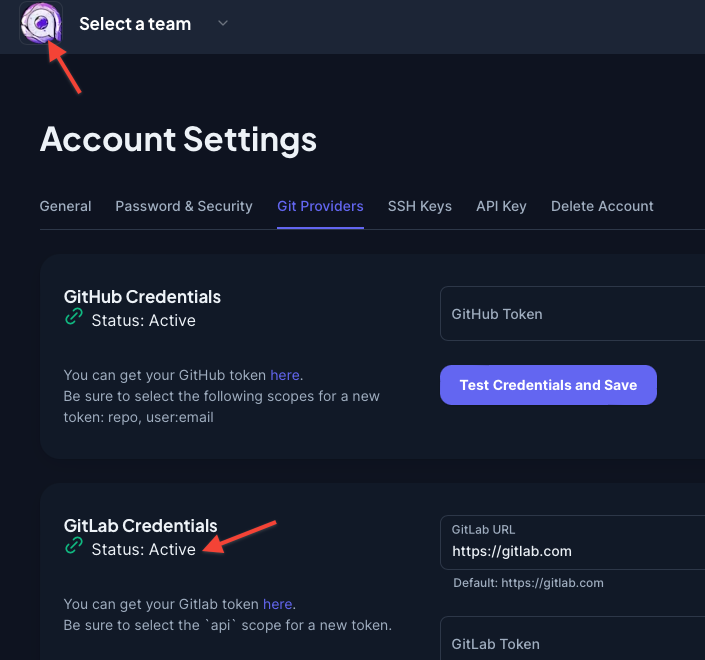Follow the Gitlab token 'here' link
The image size is (705, 660).
tap(278, 604)
